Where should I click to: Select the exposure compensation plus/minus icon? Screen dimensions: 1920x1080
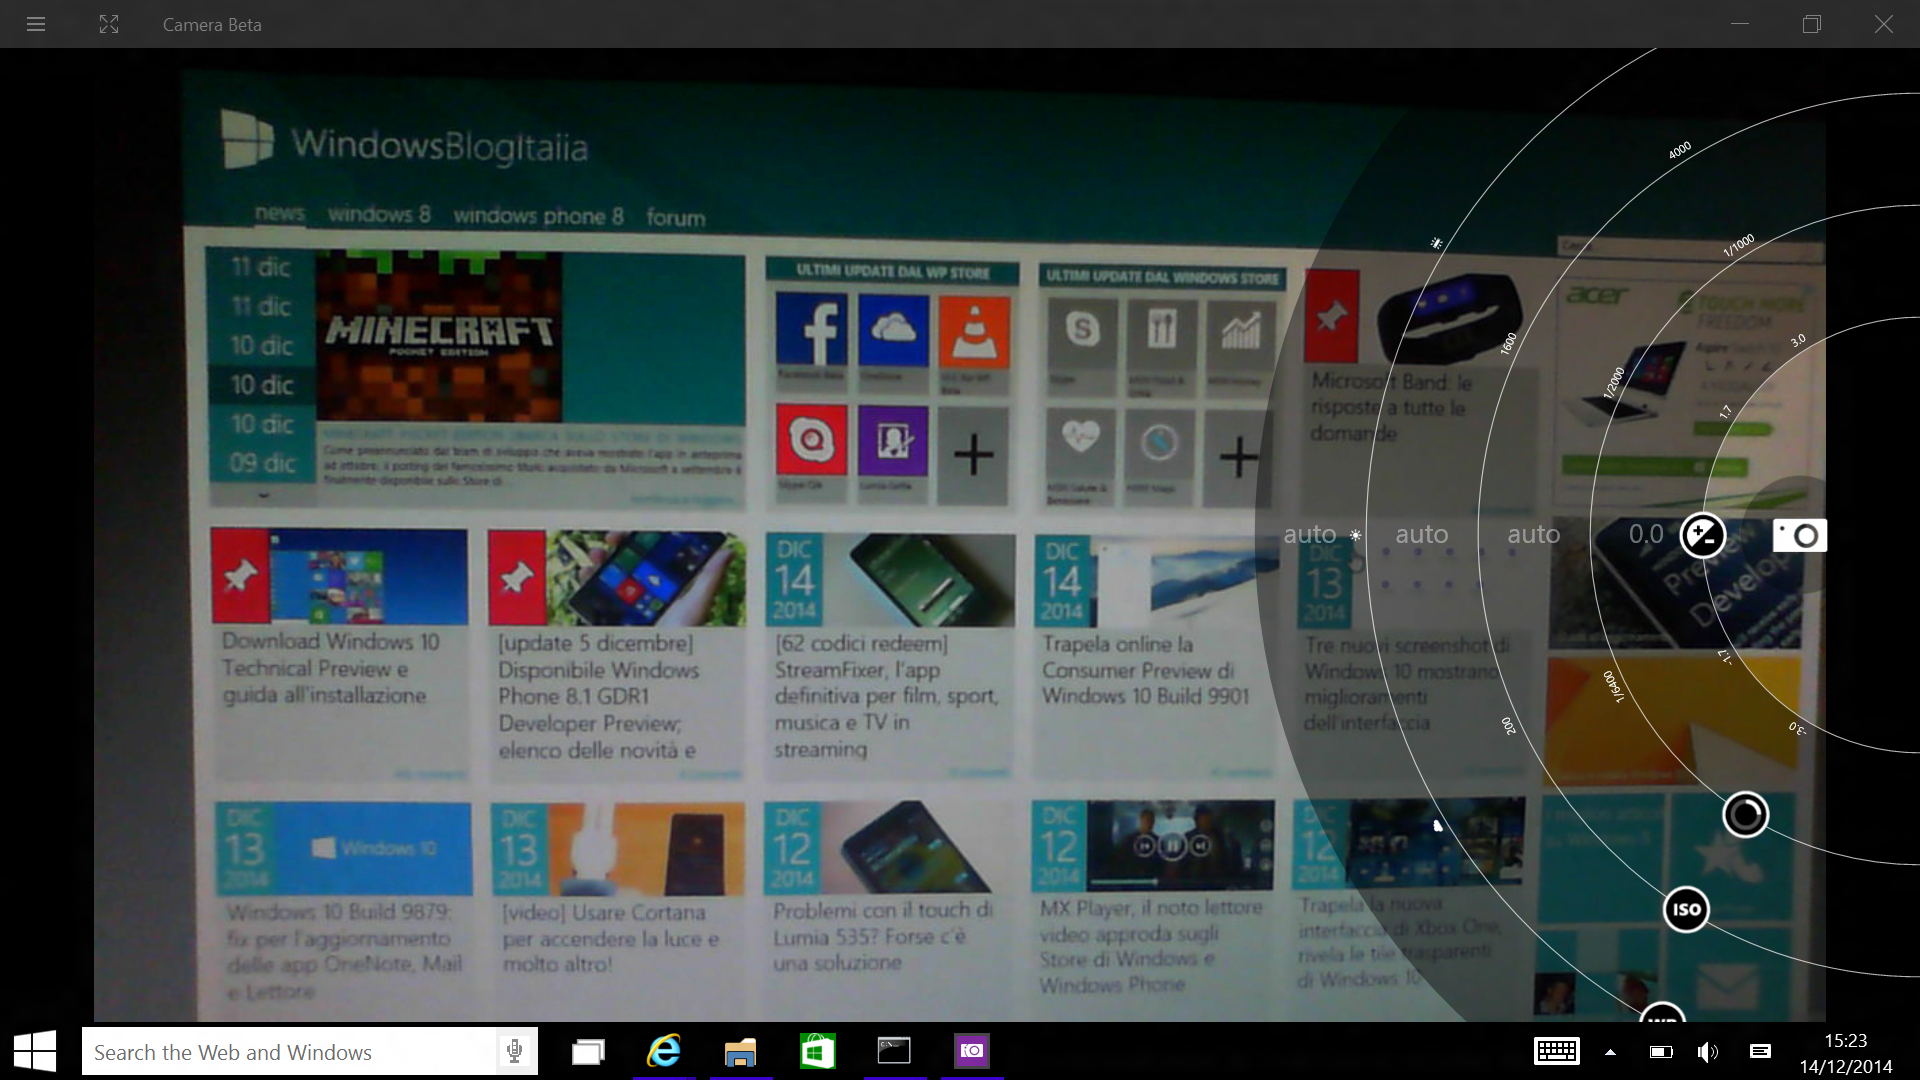pyautogui.click(x=1702, y=535)
